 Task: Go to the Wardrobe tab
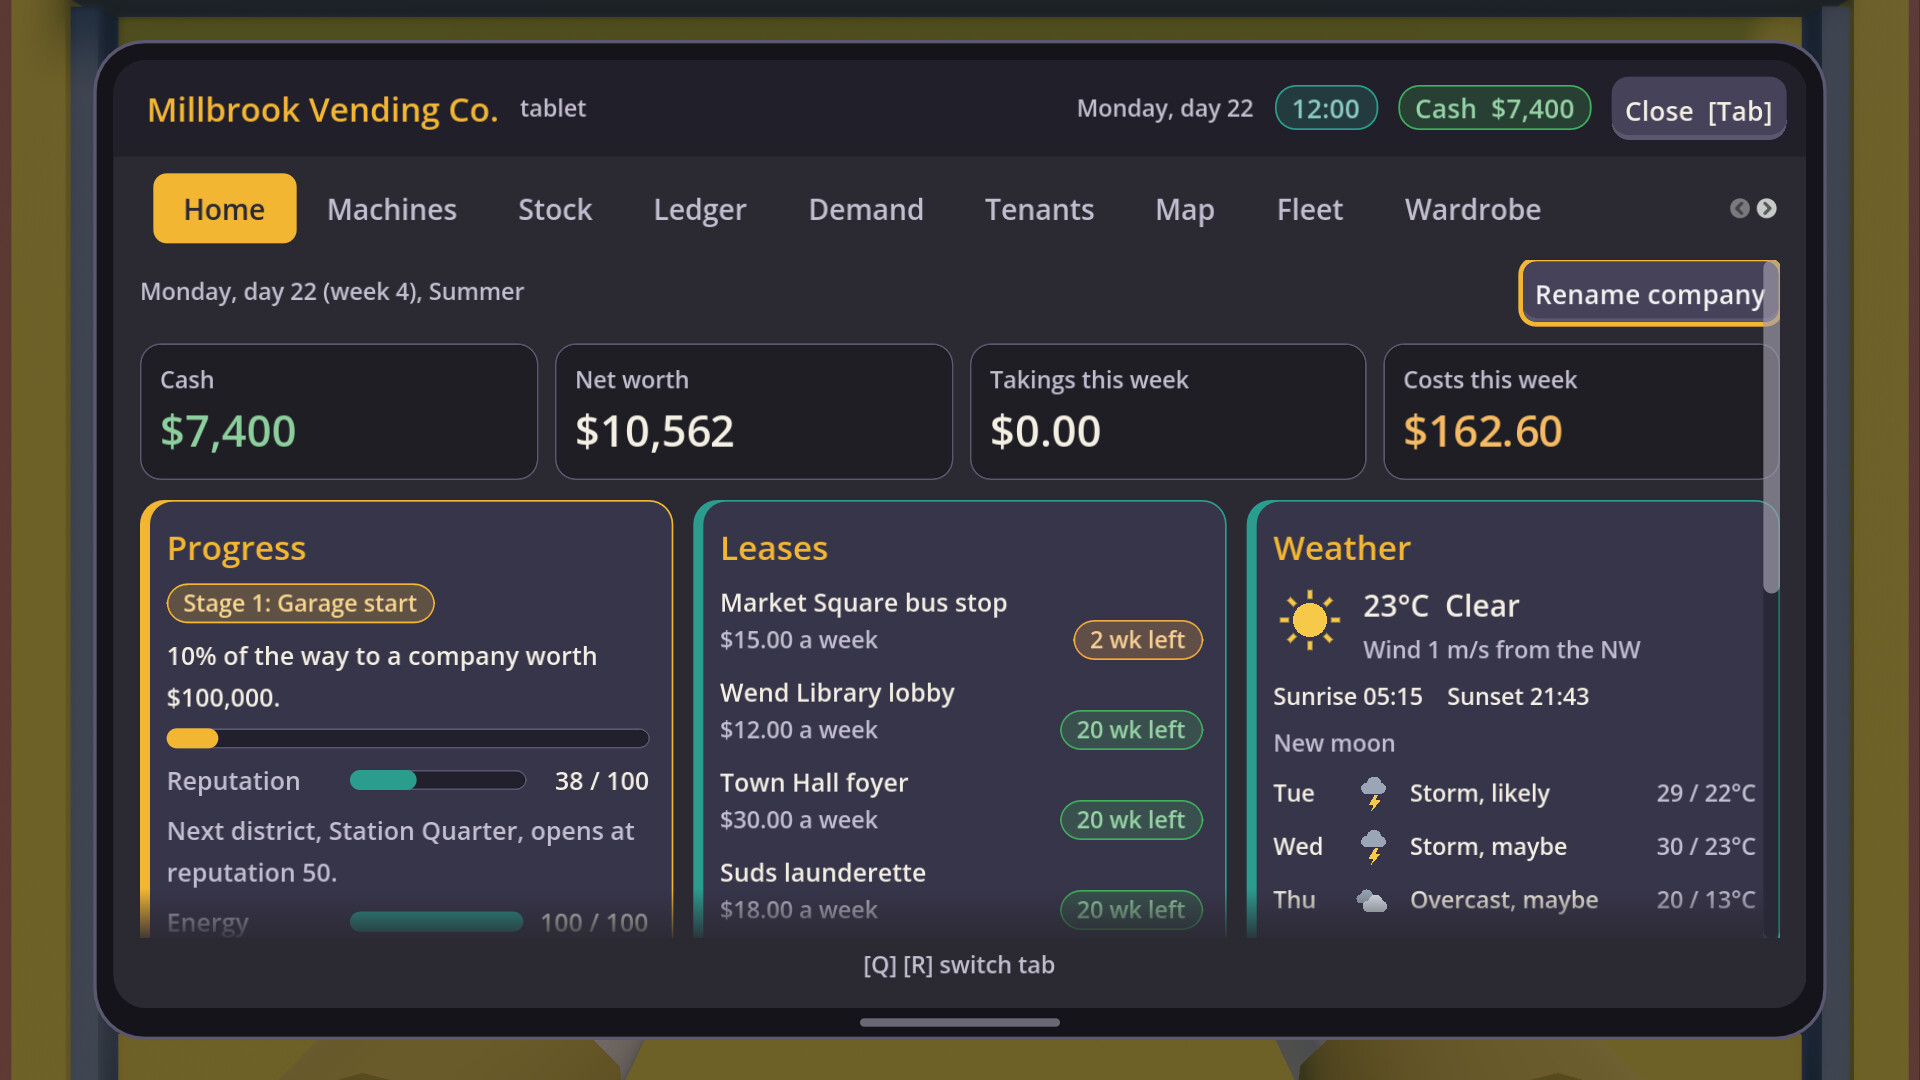(1473, 209)
